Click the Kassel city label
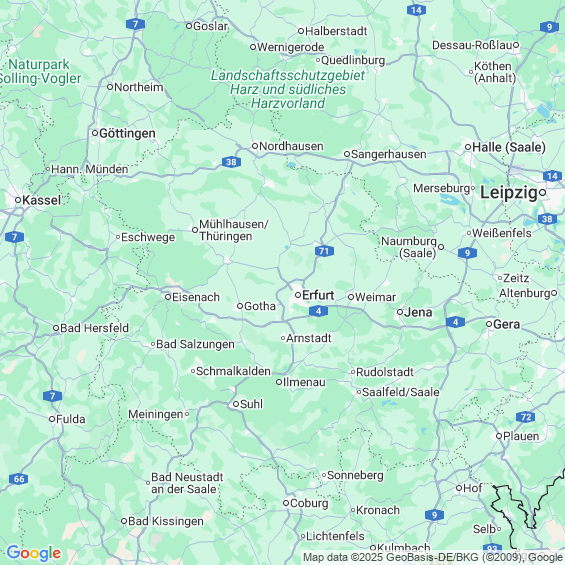 tap(41, 200)
